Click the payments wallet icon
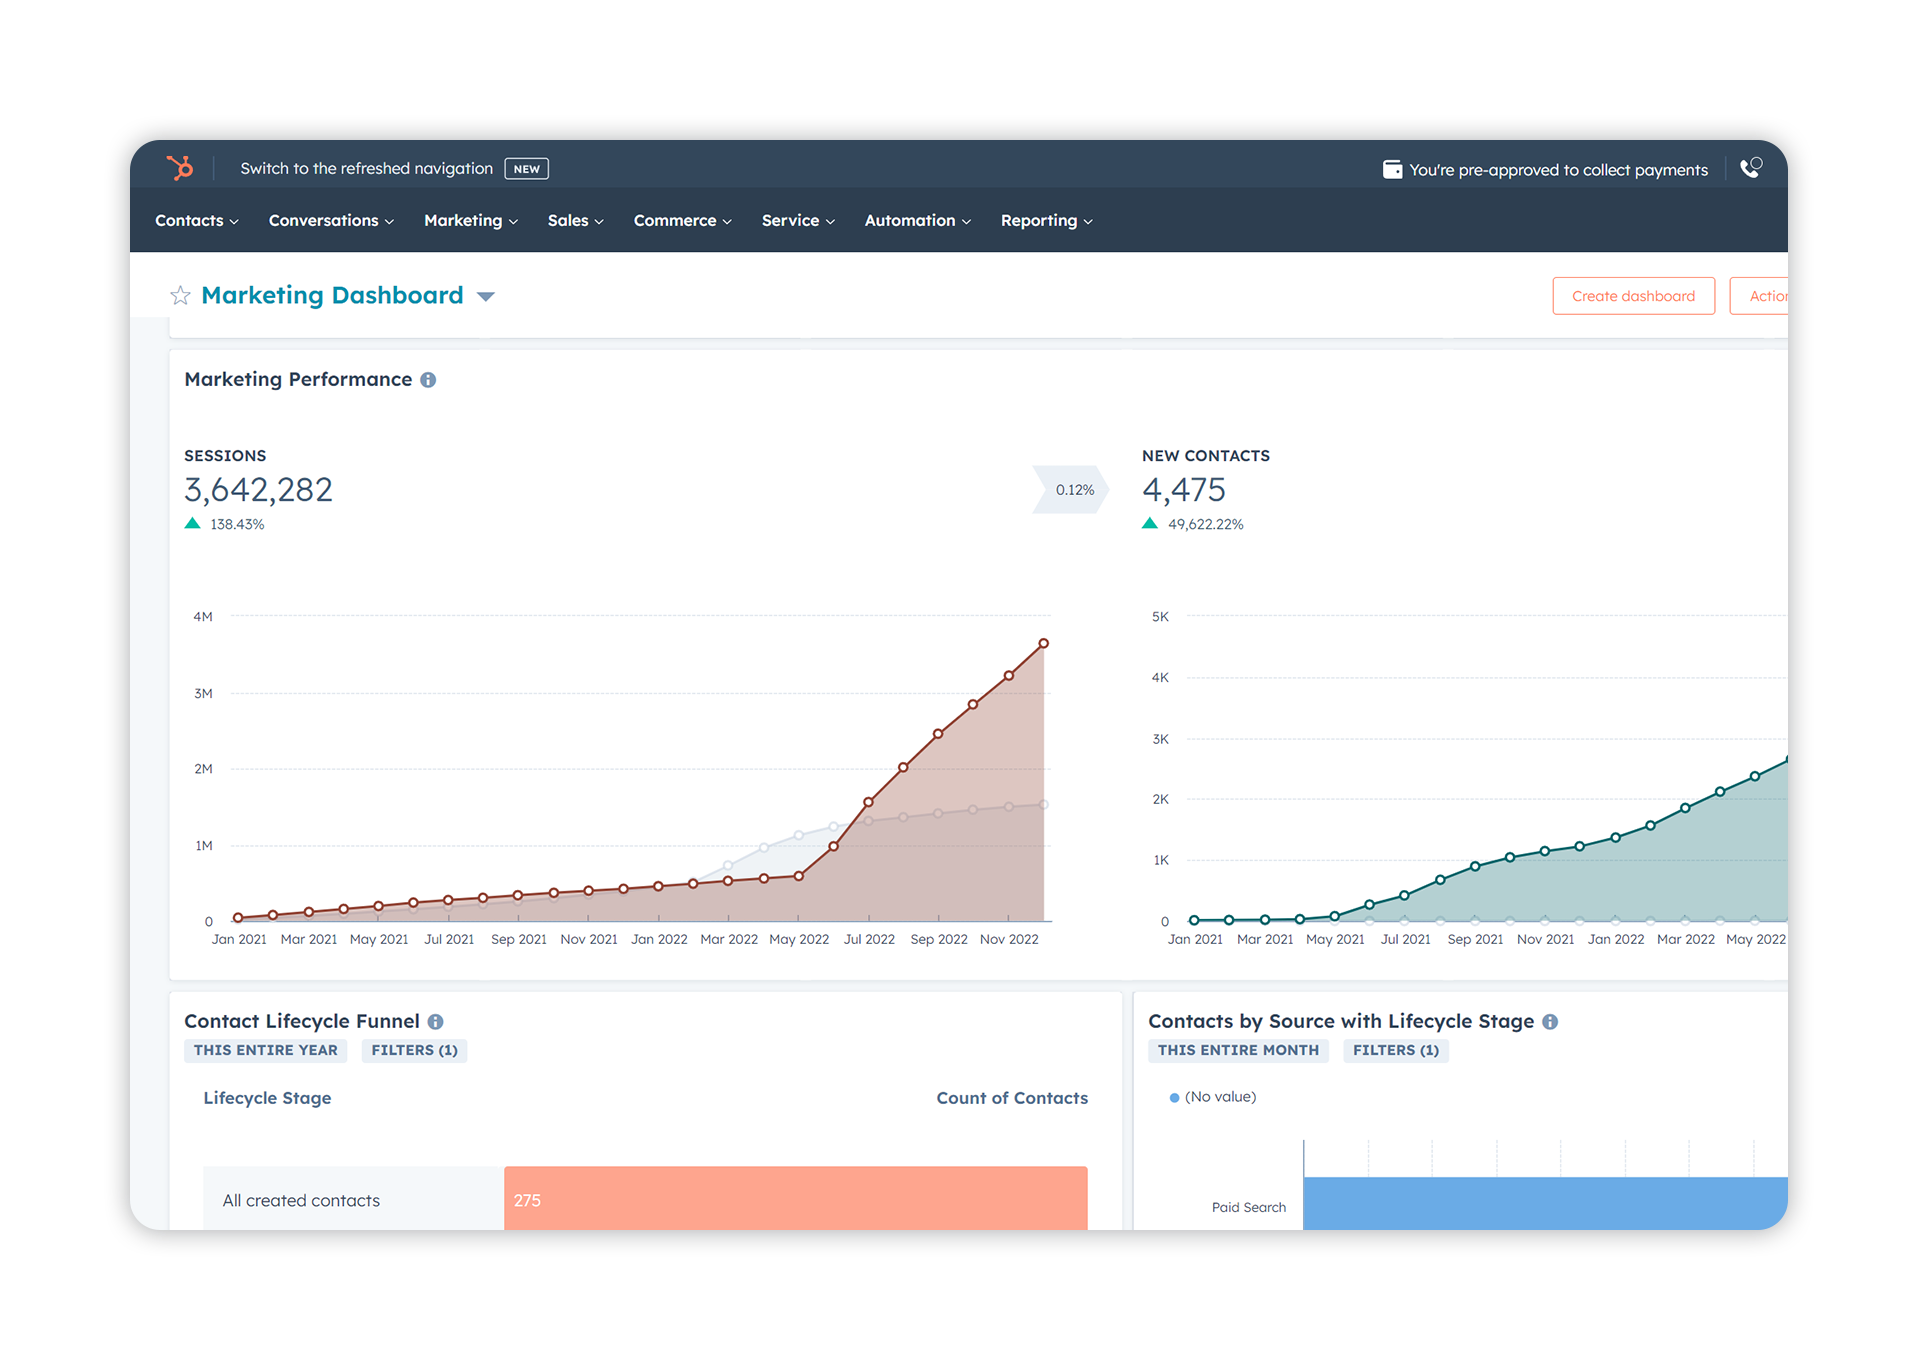Screen dimensions: 1920x1372 tap(1392, 170)
